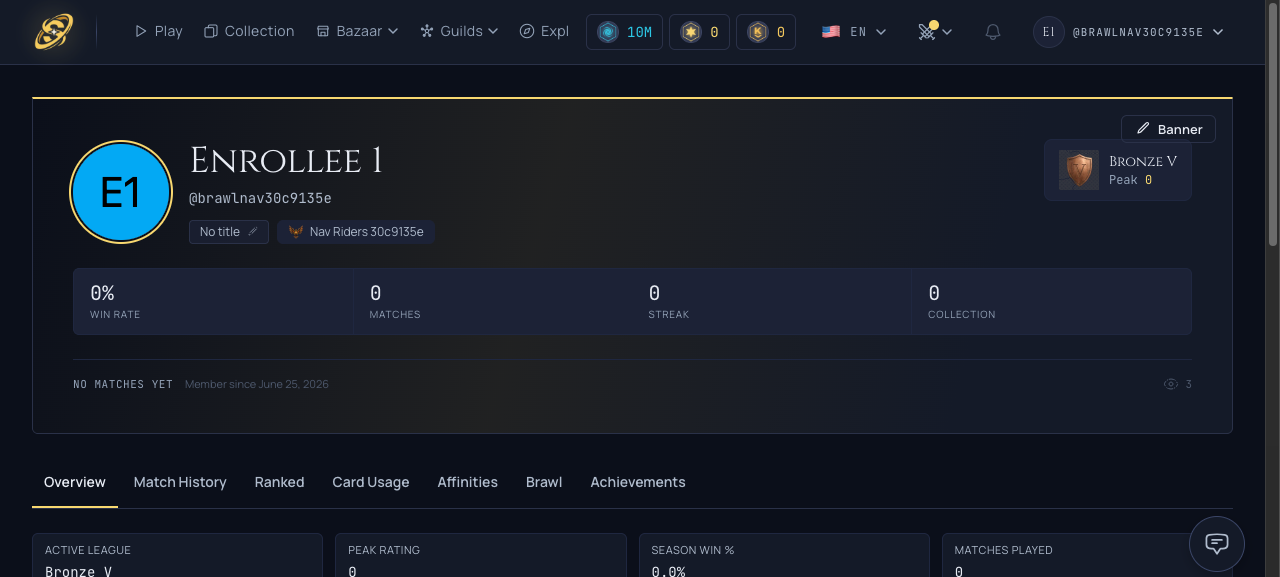Click the Enrollee 1 profile name
Viewport: 1280px width, 577px height.
(286, 160)
